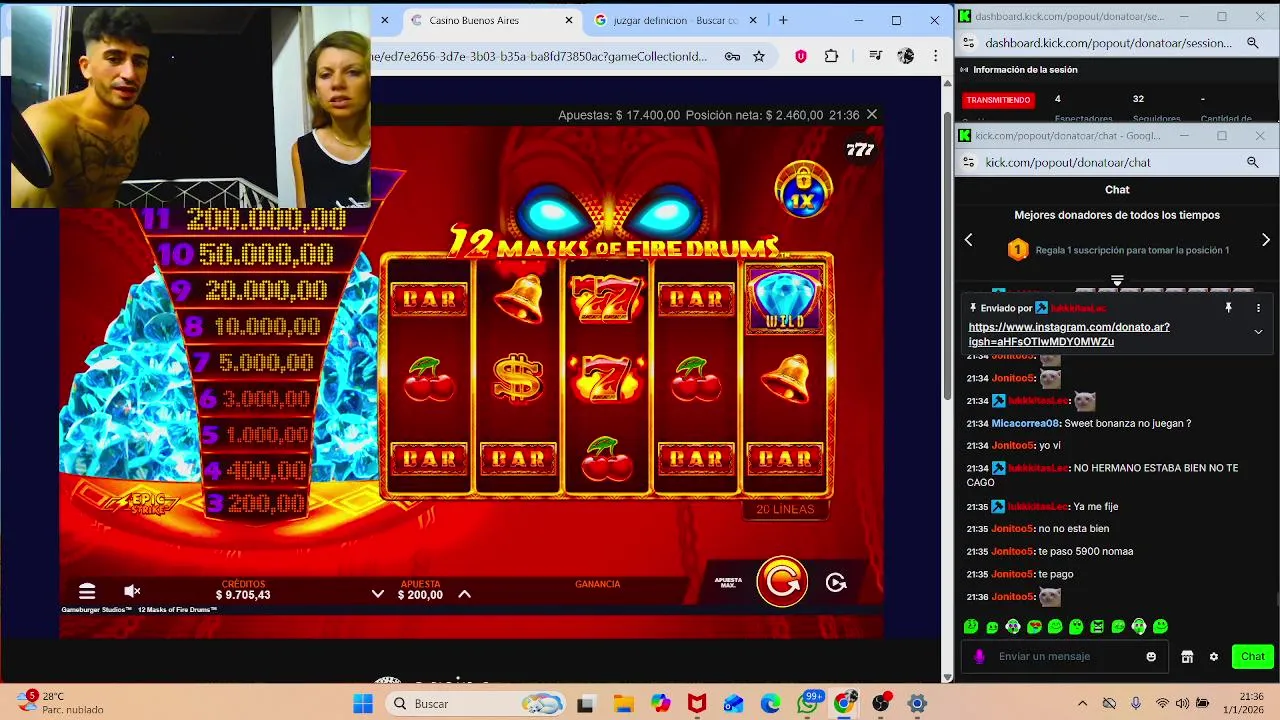Click the casino page URL in the address bar
Image resolution: width=1280 pixels, height=720 pixels.
pyautogui.click(x=538, y=56)
